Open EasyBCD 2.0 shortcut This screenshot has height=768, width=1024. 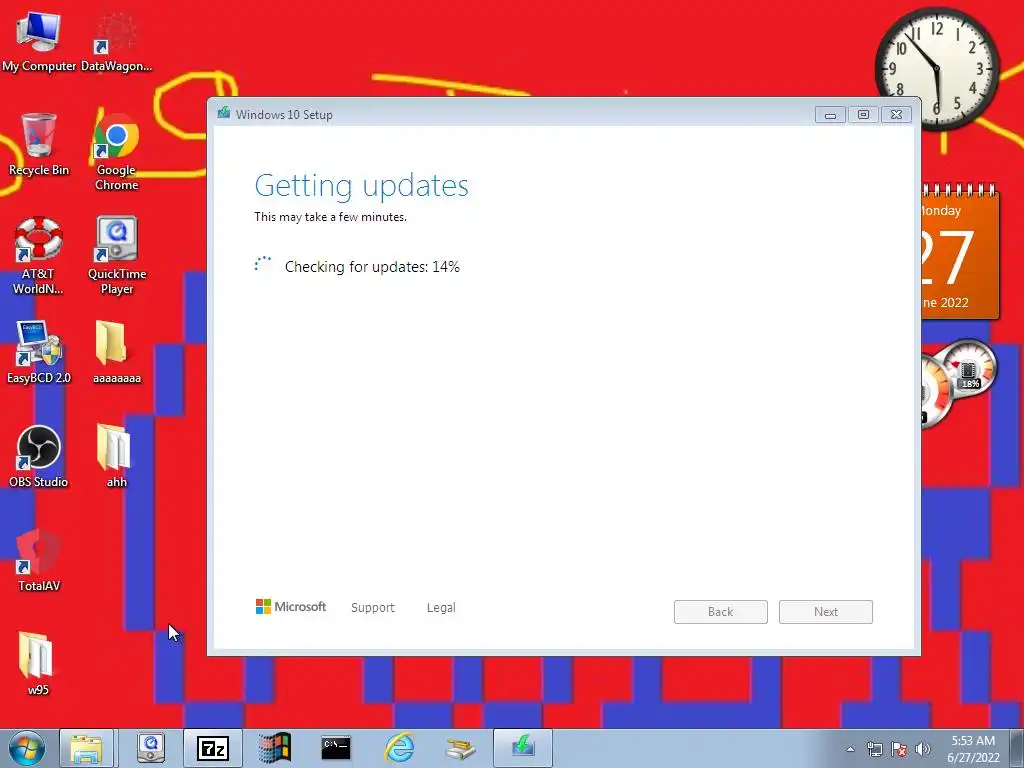click(x=39, y=353)
